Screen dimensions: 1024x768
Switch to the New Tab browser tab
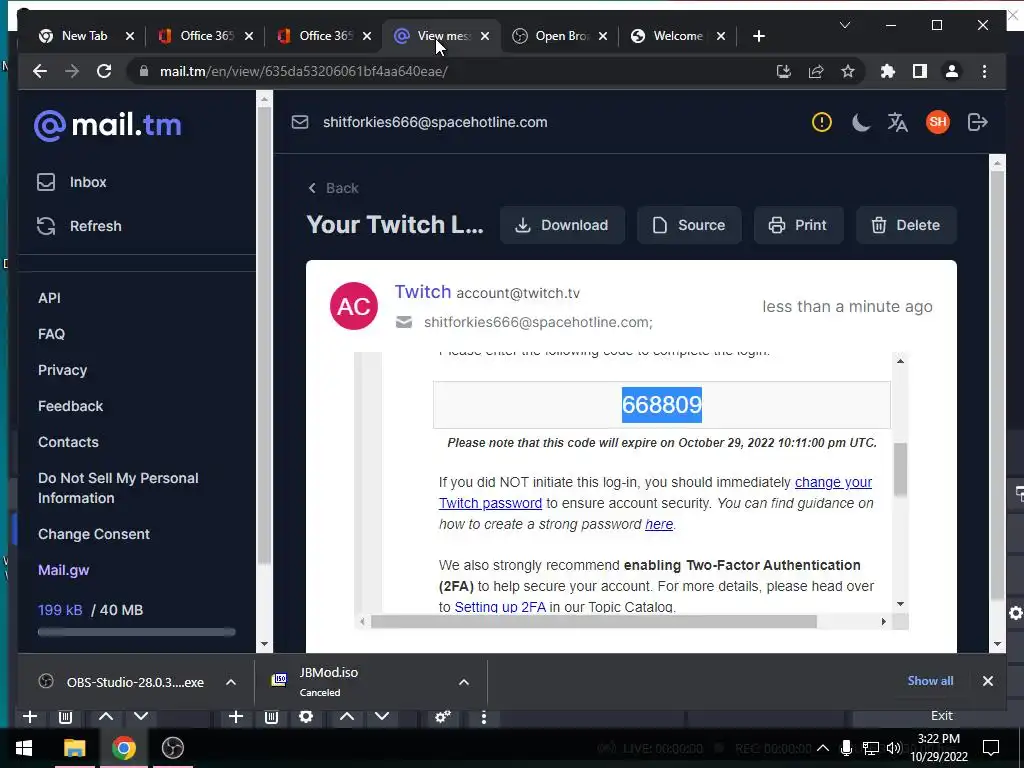click(84, 36)
